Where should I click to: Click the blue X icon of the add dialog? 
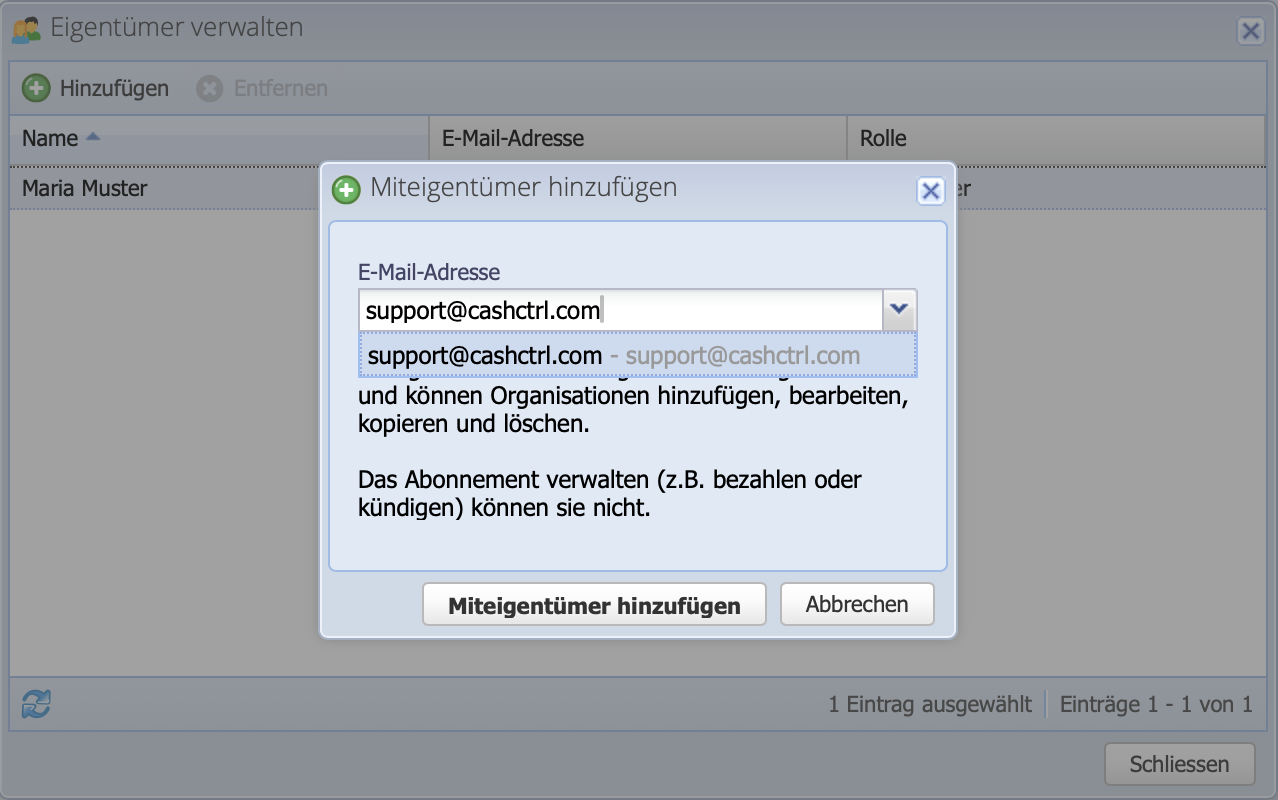pyautogui.click(x=930, y=190)
